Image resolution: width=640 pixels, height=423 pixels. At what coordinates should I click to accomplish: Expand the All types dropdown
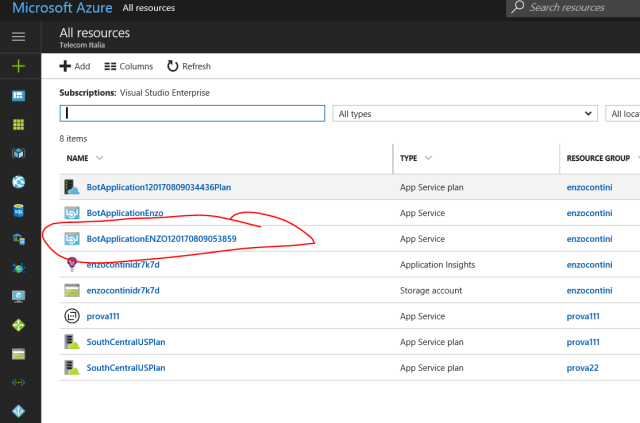click(465, 114)
